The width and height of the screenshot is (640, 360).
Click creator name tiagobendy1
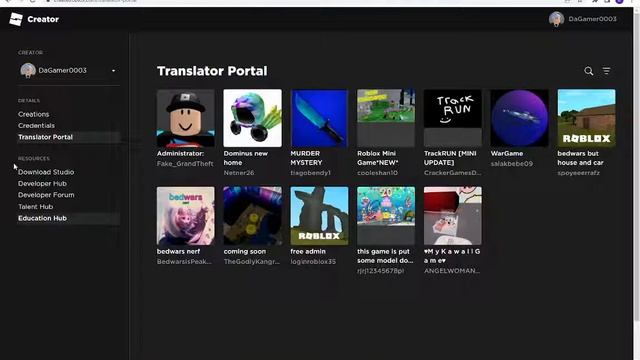point(310,173)
